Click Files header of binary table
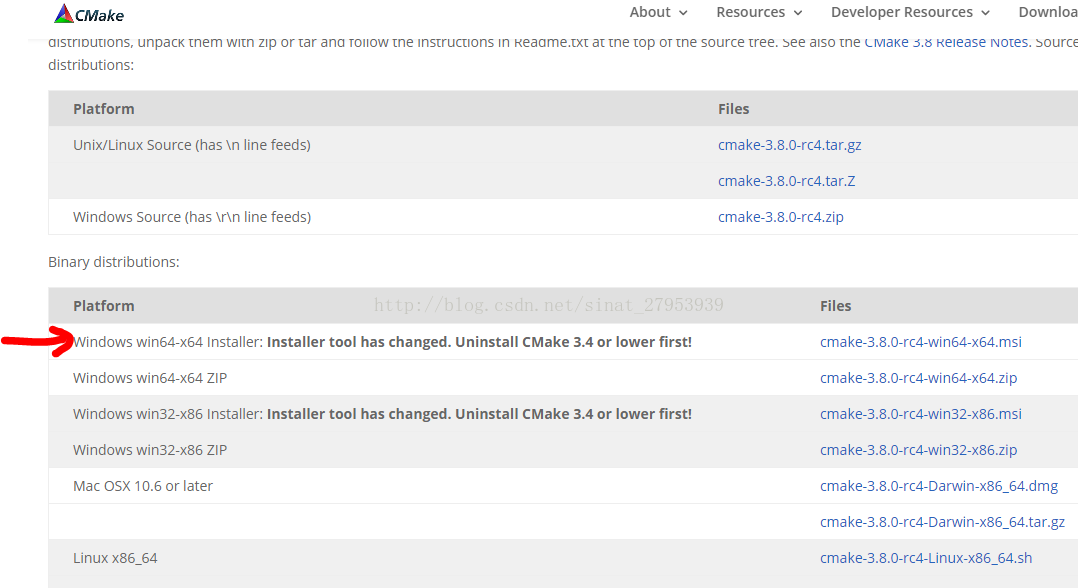 [x=835, y=306]
